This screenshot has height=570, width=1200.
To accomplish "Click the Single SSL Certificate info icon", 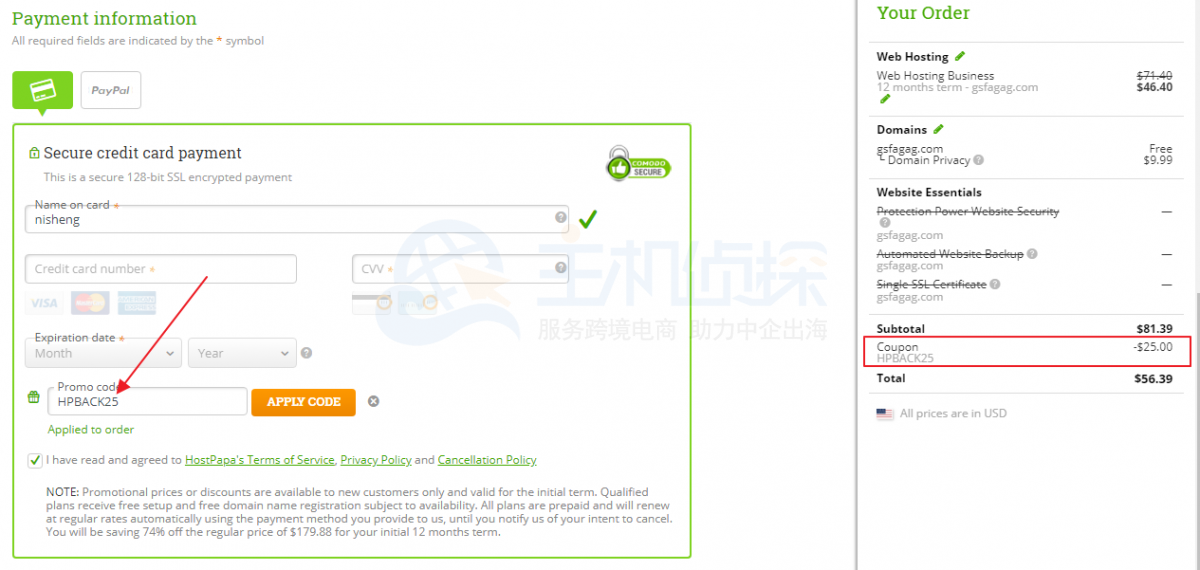I will pyautogui.click(x=995, y=284).
